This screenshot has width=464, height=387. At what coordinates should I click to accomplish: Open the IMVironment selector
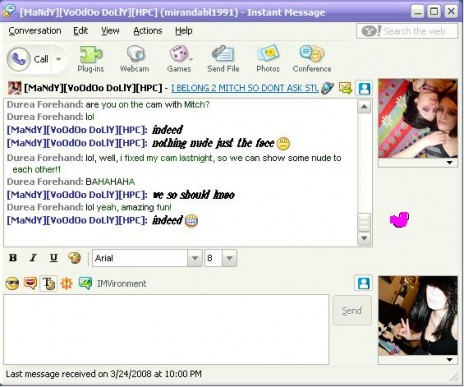(x=113, y=284)
